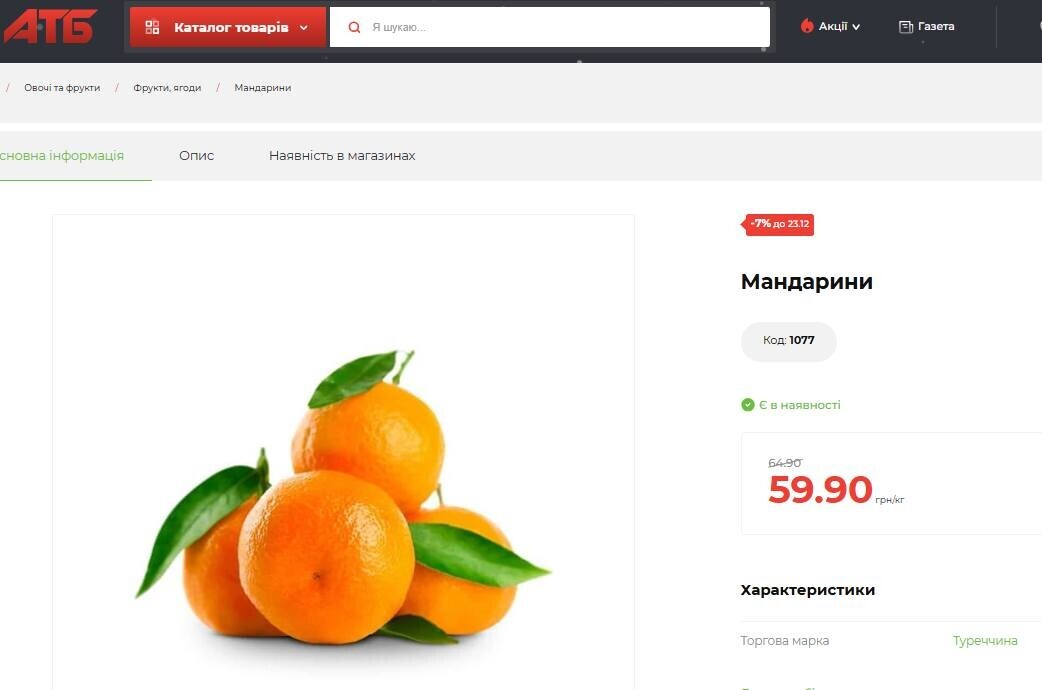Click the Мандарини breadcrumb

[x=262, y=88]
